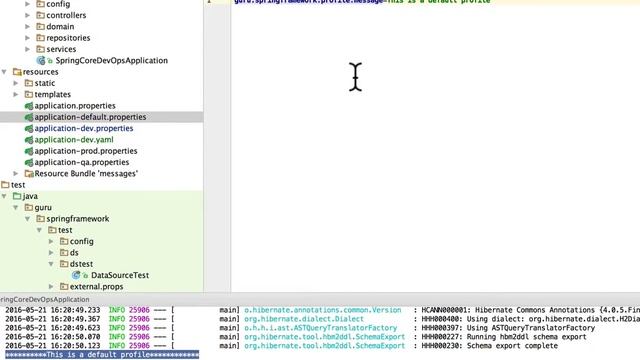Open application-dev.yaml
Viewport: 640px width, 360px height.
point(74,140)
